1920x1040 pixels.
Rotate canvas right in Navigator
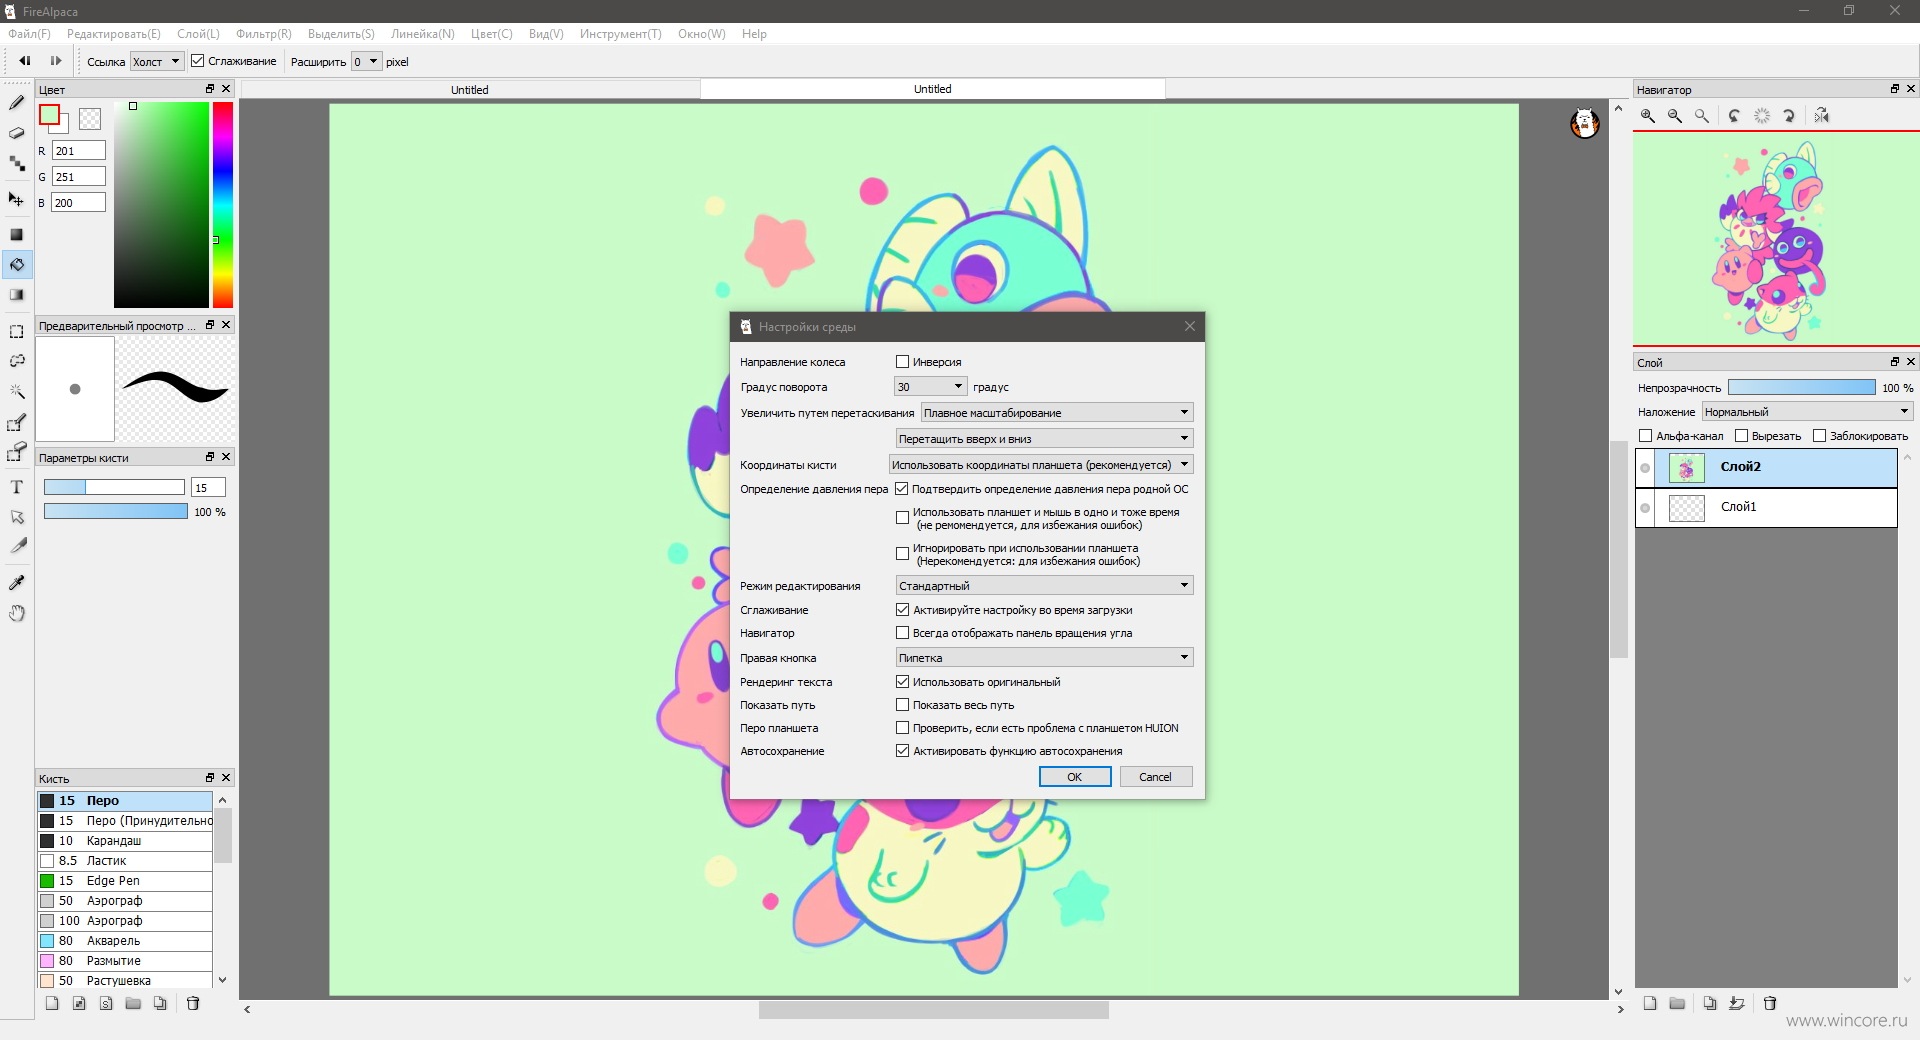coord(1789,116)
